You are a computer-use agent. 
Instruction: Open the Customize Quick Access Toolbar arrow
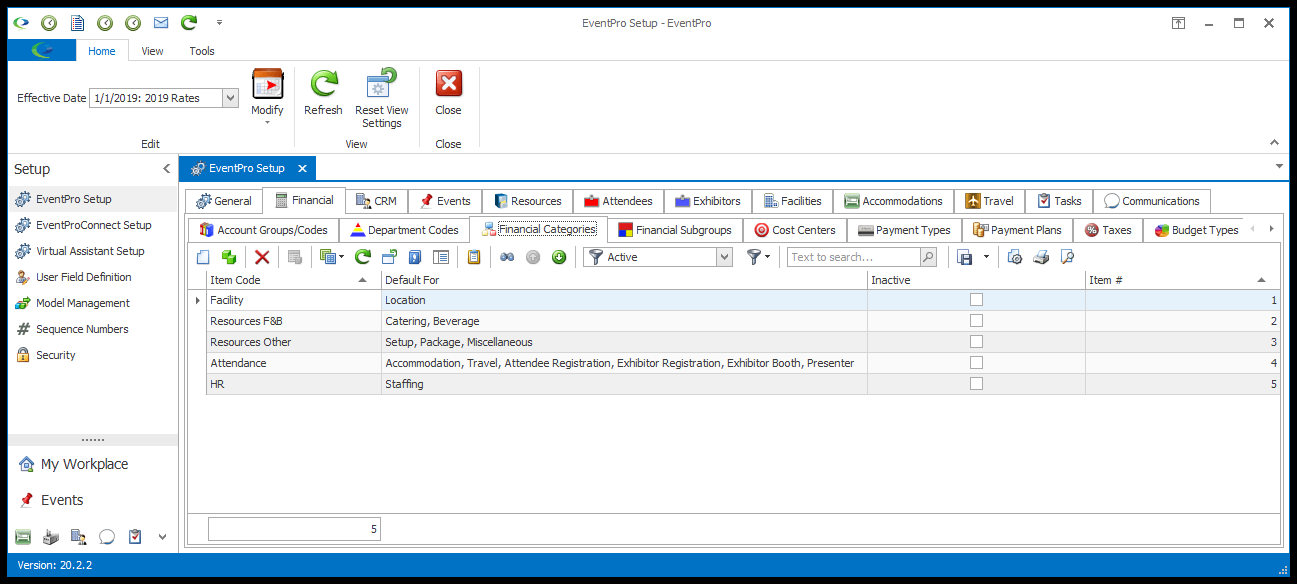click(x=219, y=22)
